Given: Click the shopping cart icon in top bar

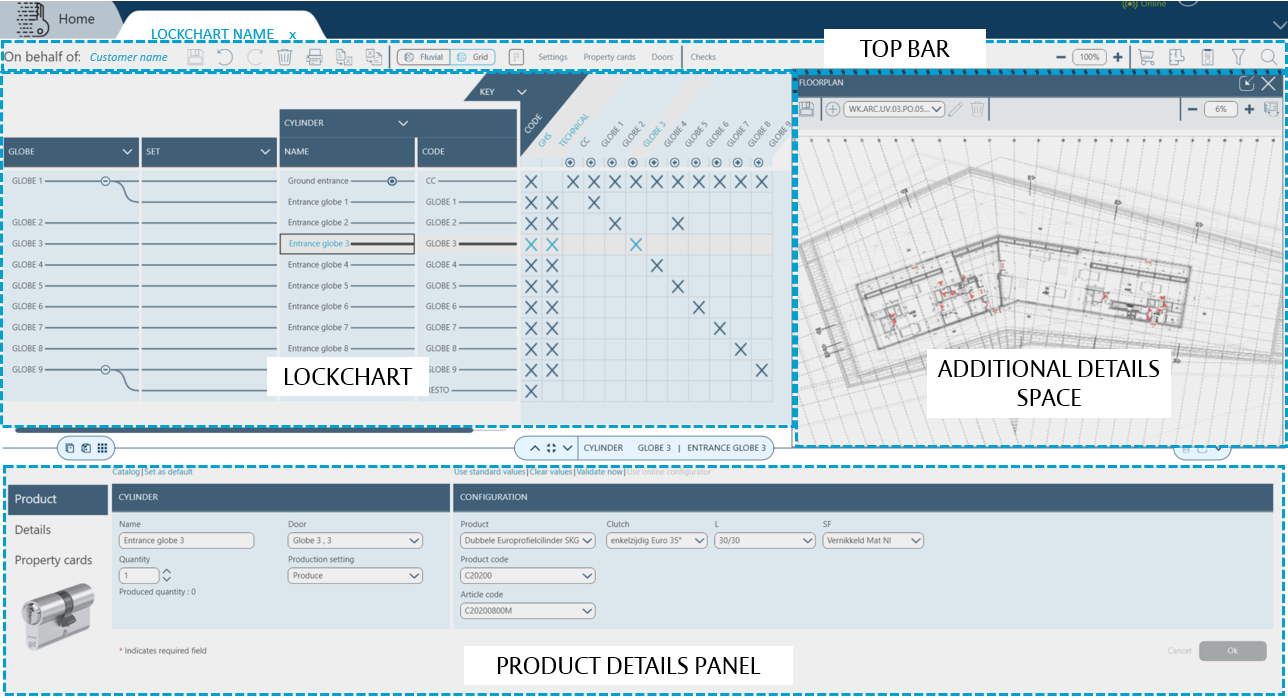Looking at the screenshot, I should [x=1146, y=57].
